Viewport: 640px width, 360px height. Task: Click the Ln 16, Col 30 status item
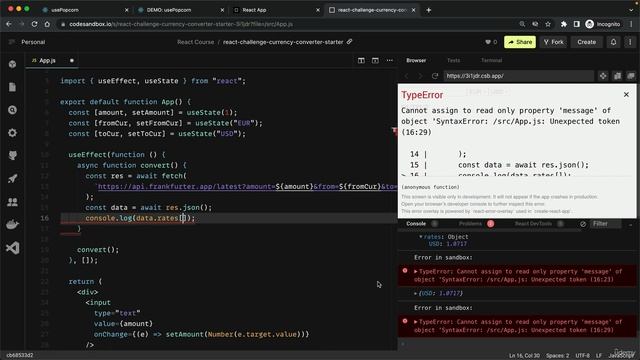(524, 356)
